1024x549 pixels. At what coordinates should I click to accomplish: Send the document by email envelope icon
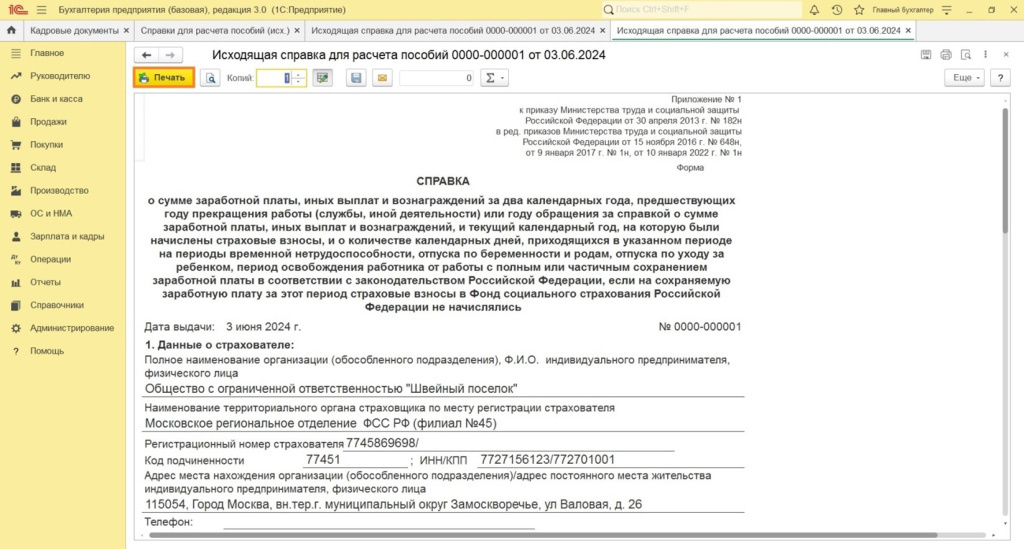[382, 78]
